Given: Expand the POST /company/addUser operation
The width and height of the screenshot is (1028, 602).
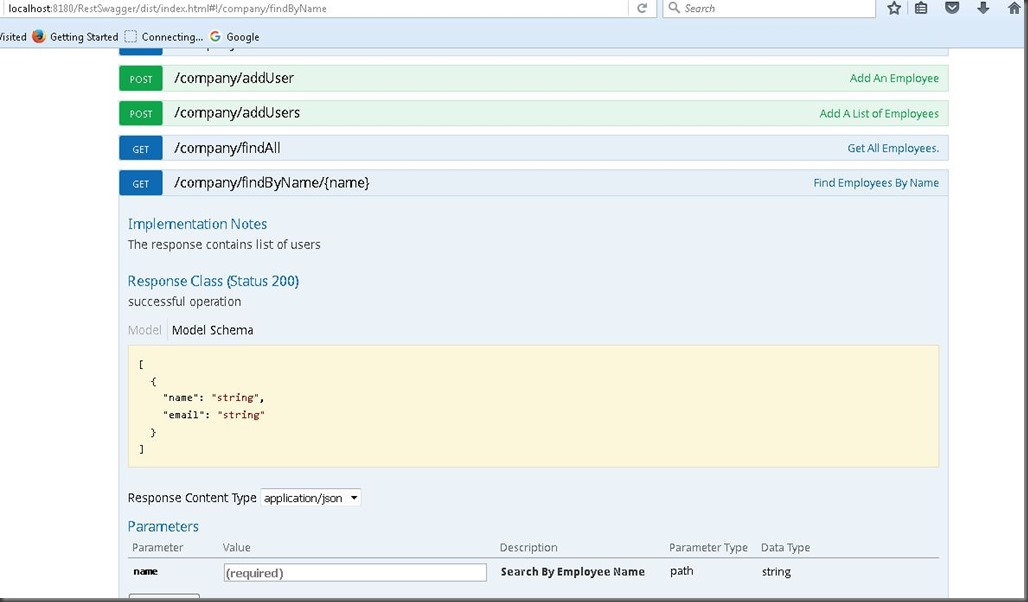Looking at the screenshot, I should point(234,78).
